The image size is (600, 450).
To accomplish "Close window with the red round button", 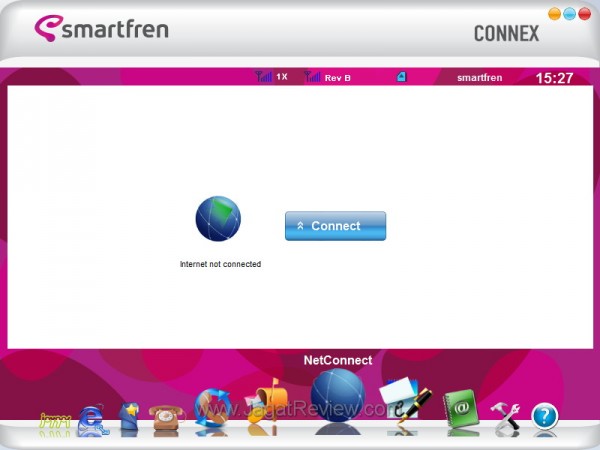I will [584, 14].
